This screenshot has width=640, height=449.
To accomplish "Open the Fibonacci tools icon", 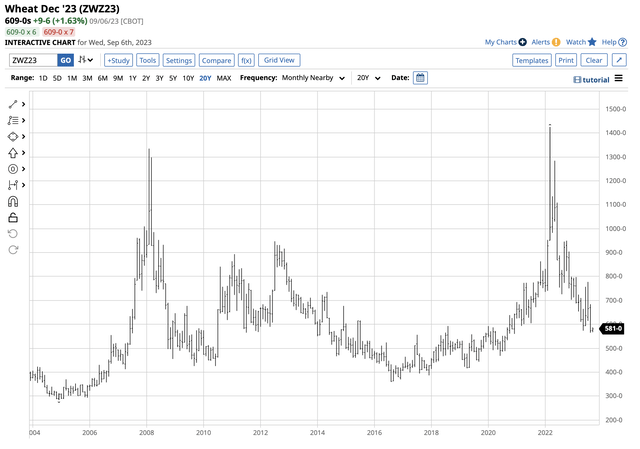I will pyautogui.click(x=13, y=120).
